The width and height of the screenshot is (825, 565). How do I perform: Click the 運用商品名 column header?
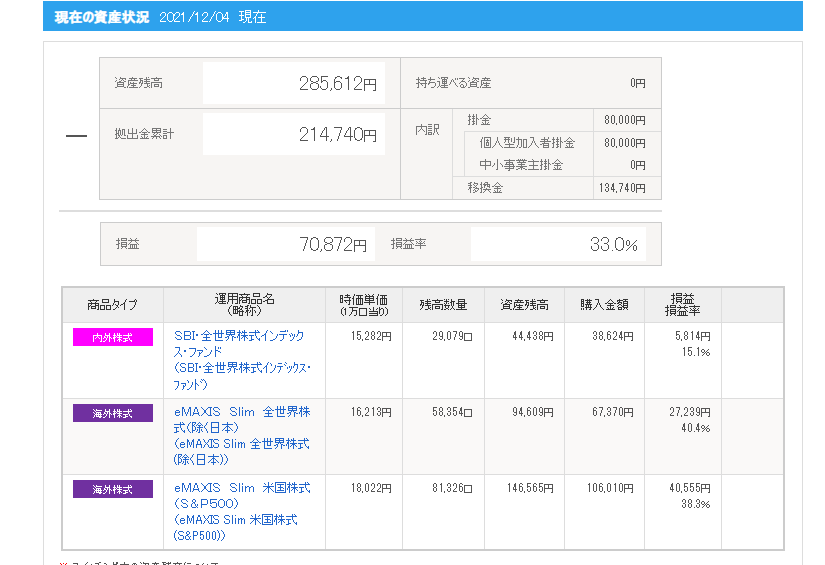pyautogui.click(x=244, y=305)
